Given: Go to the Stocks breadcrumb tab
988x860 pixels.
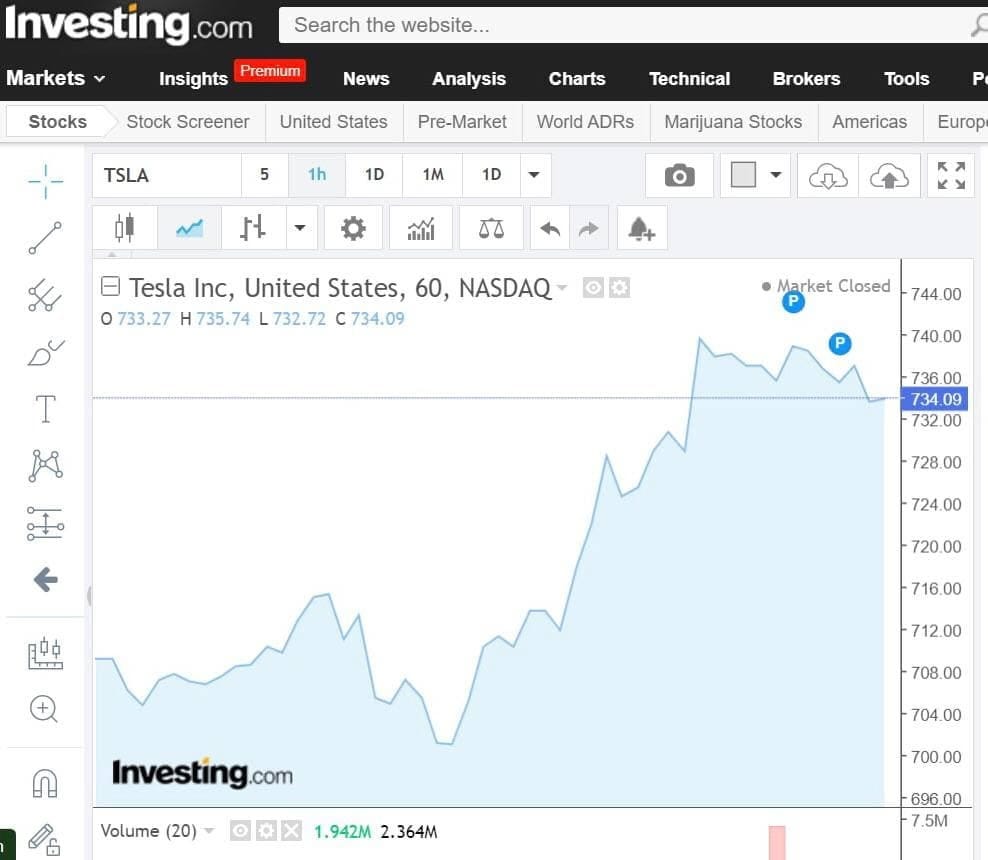Looking at the screenshot, I should [x=57, y=122].
